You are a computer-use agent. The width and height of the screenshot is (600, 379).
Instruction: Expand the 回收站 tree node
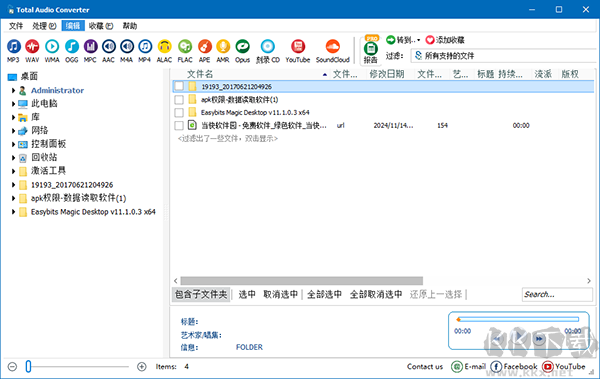pyautogui.click(x=13, y=157)
